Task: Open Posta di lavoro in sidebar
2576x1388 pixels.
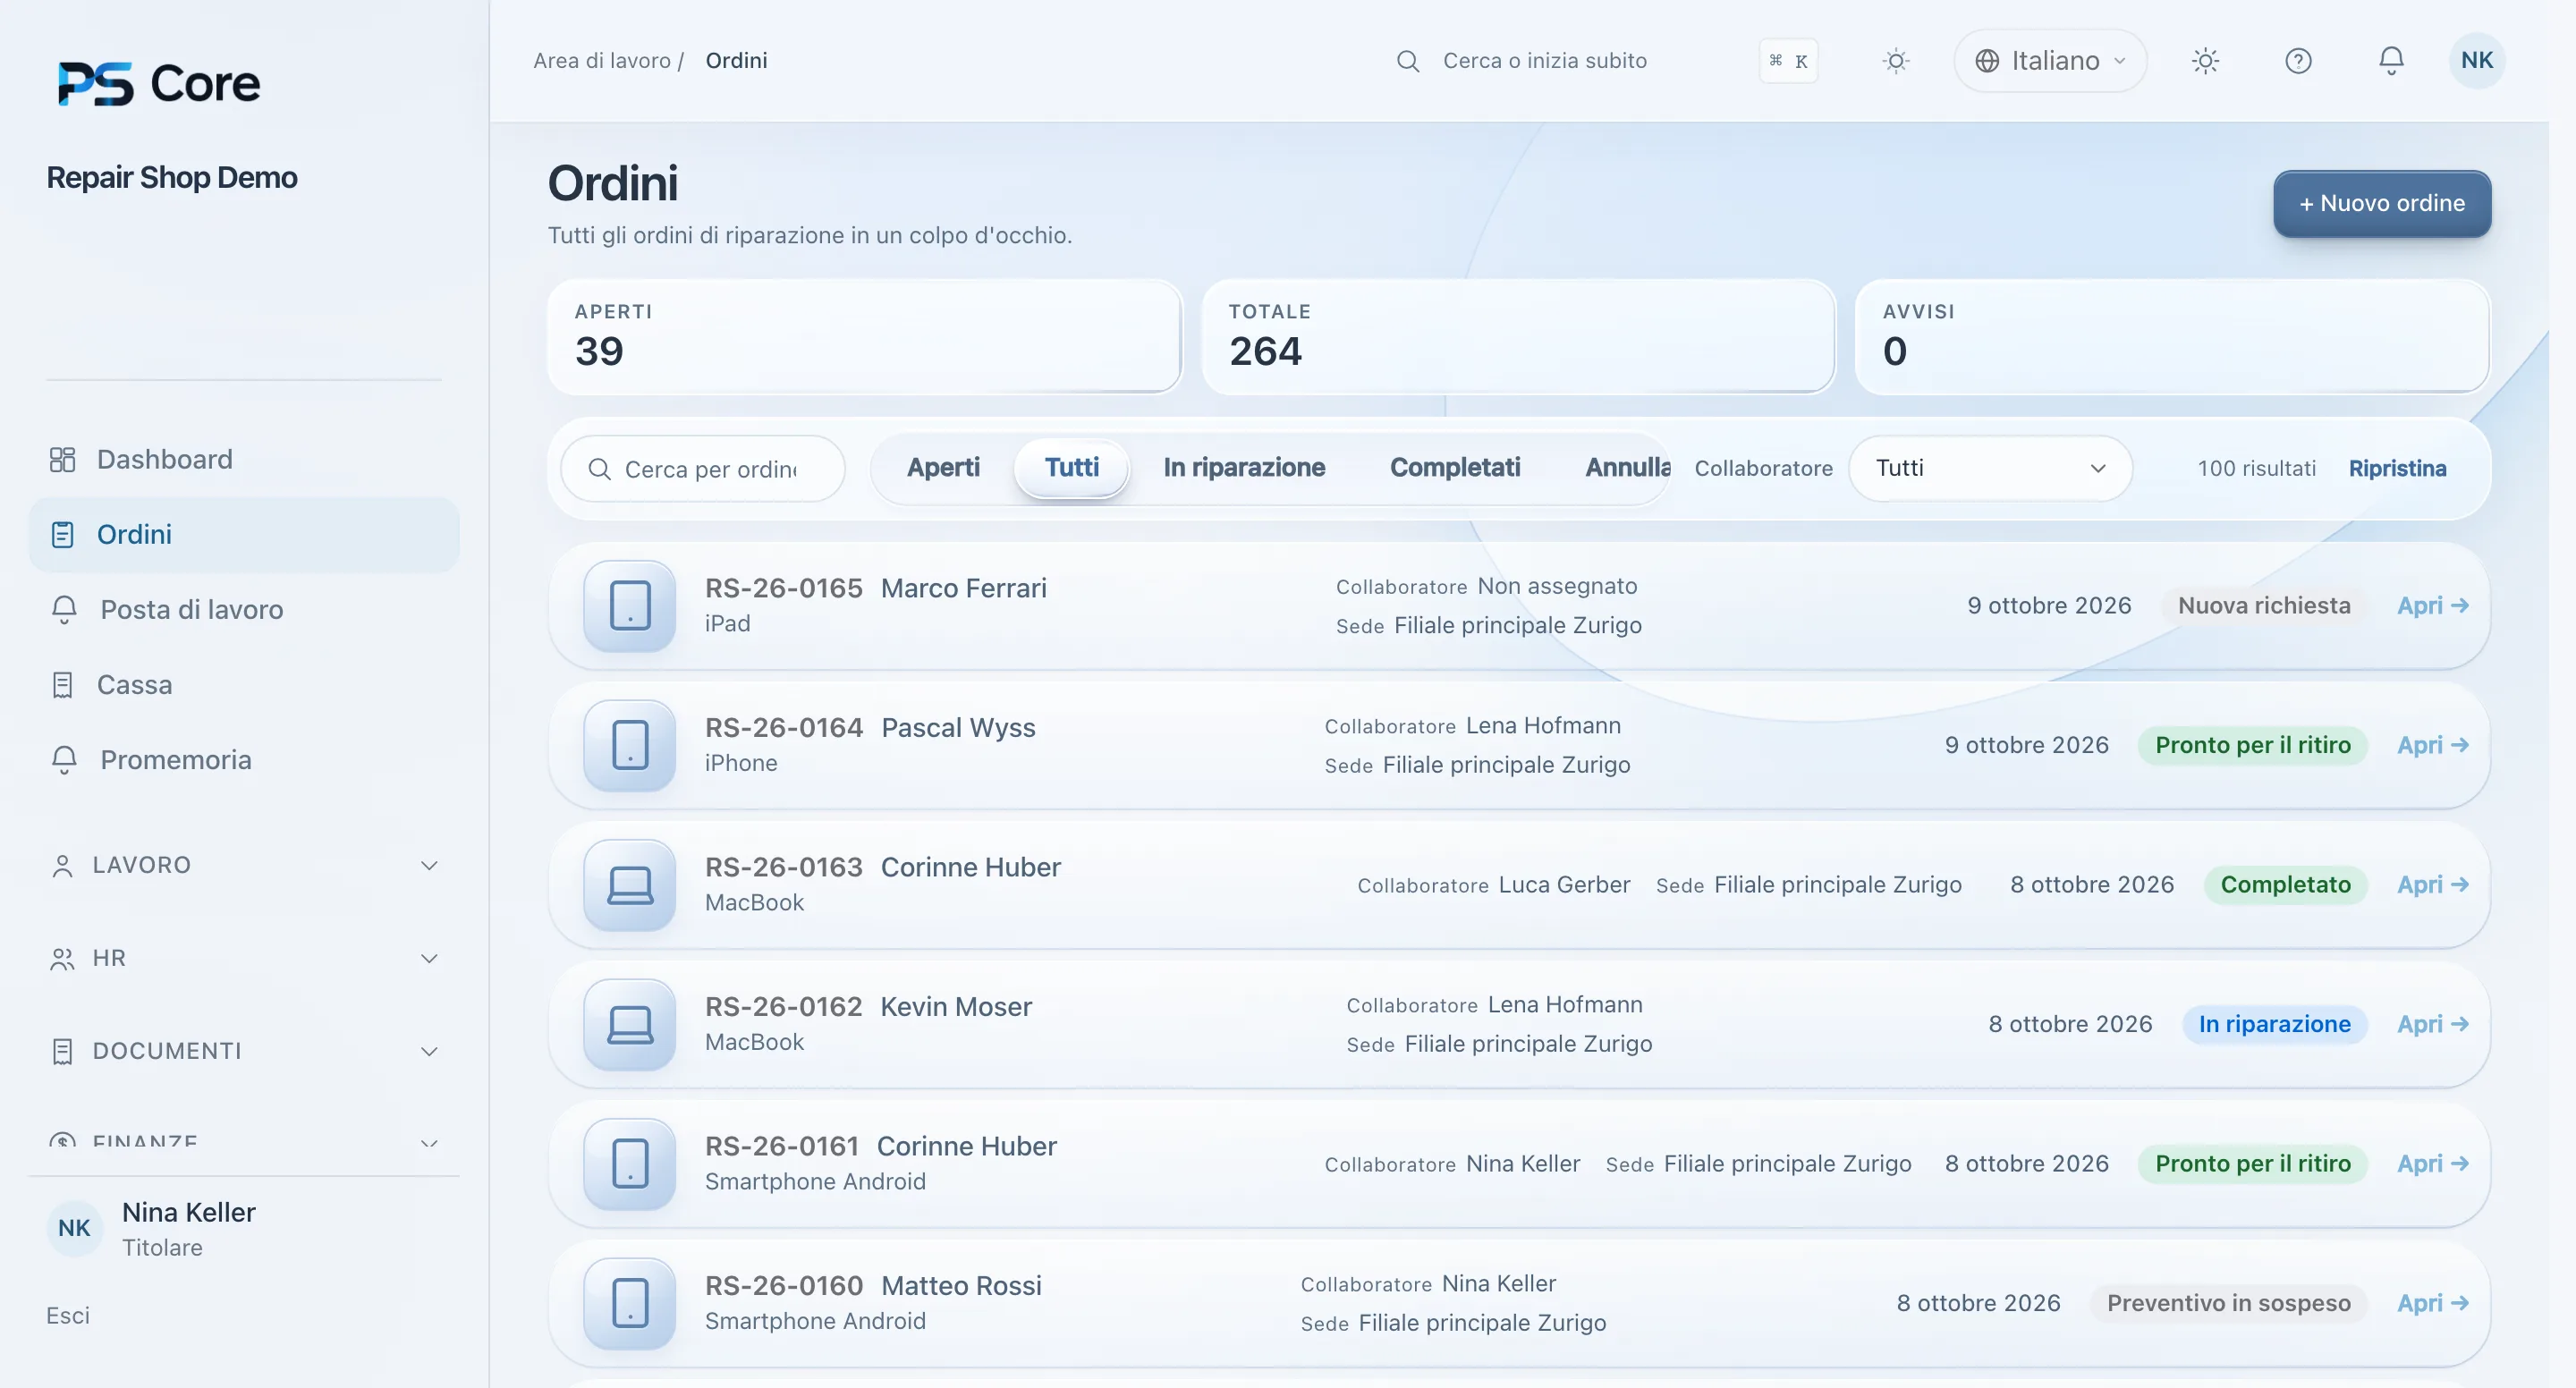Action: click(243, 609)
